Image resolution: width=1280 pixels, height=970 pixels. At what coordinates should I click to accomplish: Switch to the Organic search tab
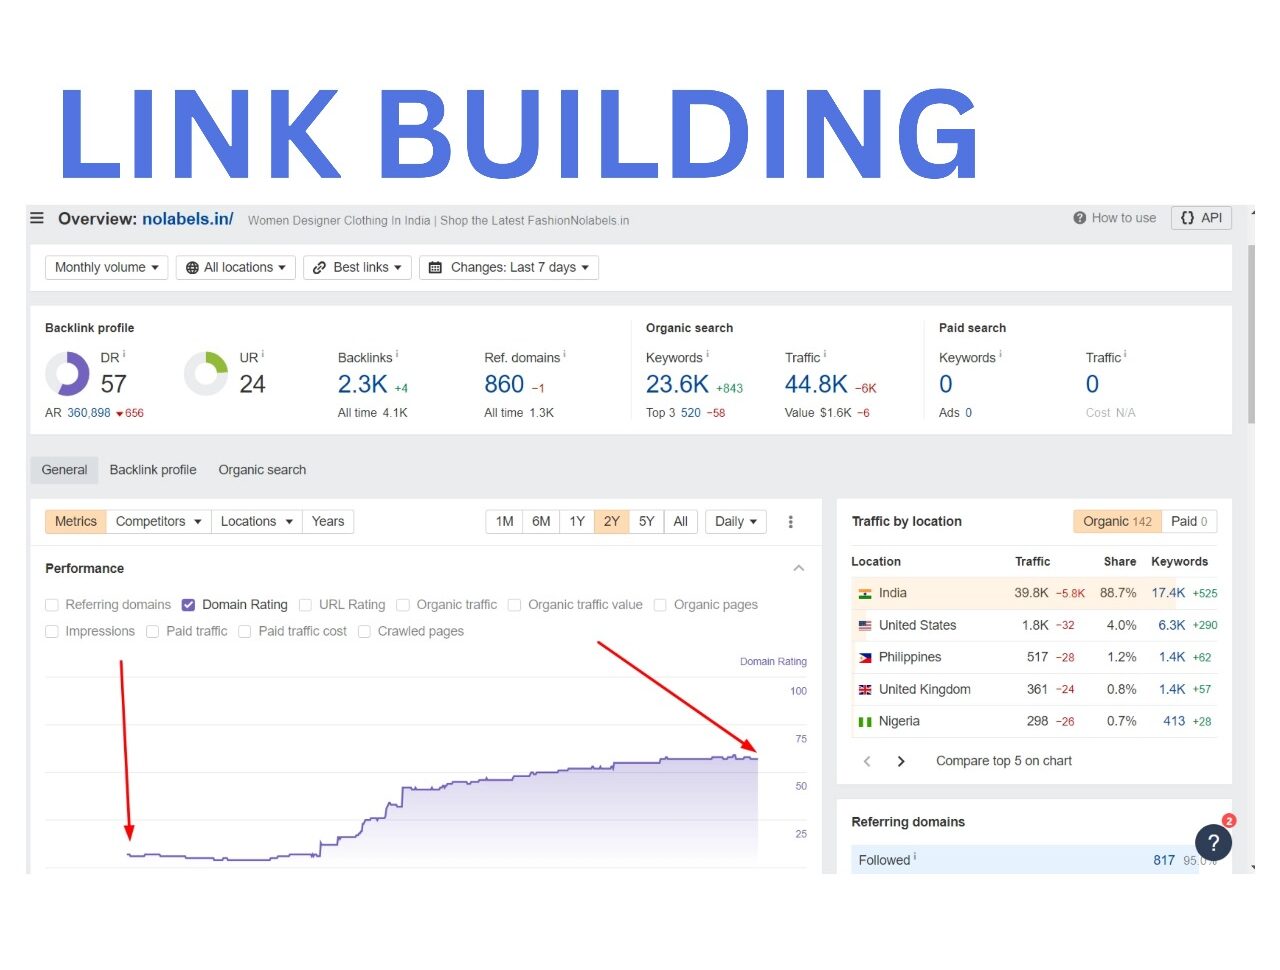pyautogui.click(x=262, y=470)
